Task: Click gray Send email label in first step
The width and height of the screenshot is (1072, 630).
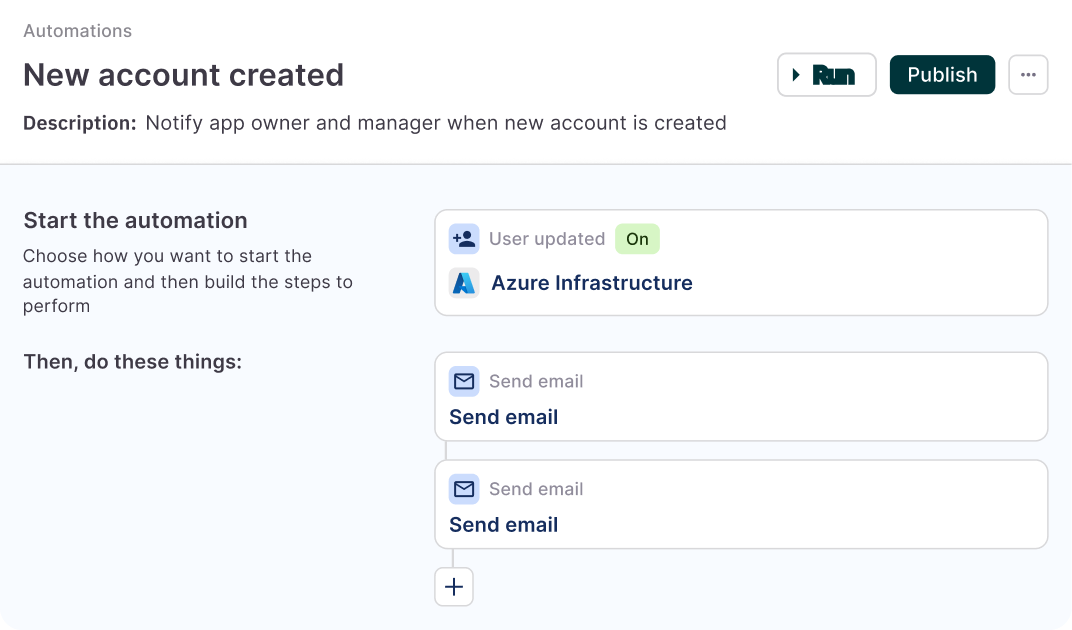Action: (535, 381)
